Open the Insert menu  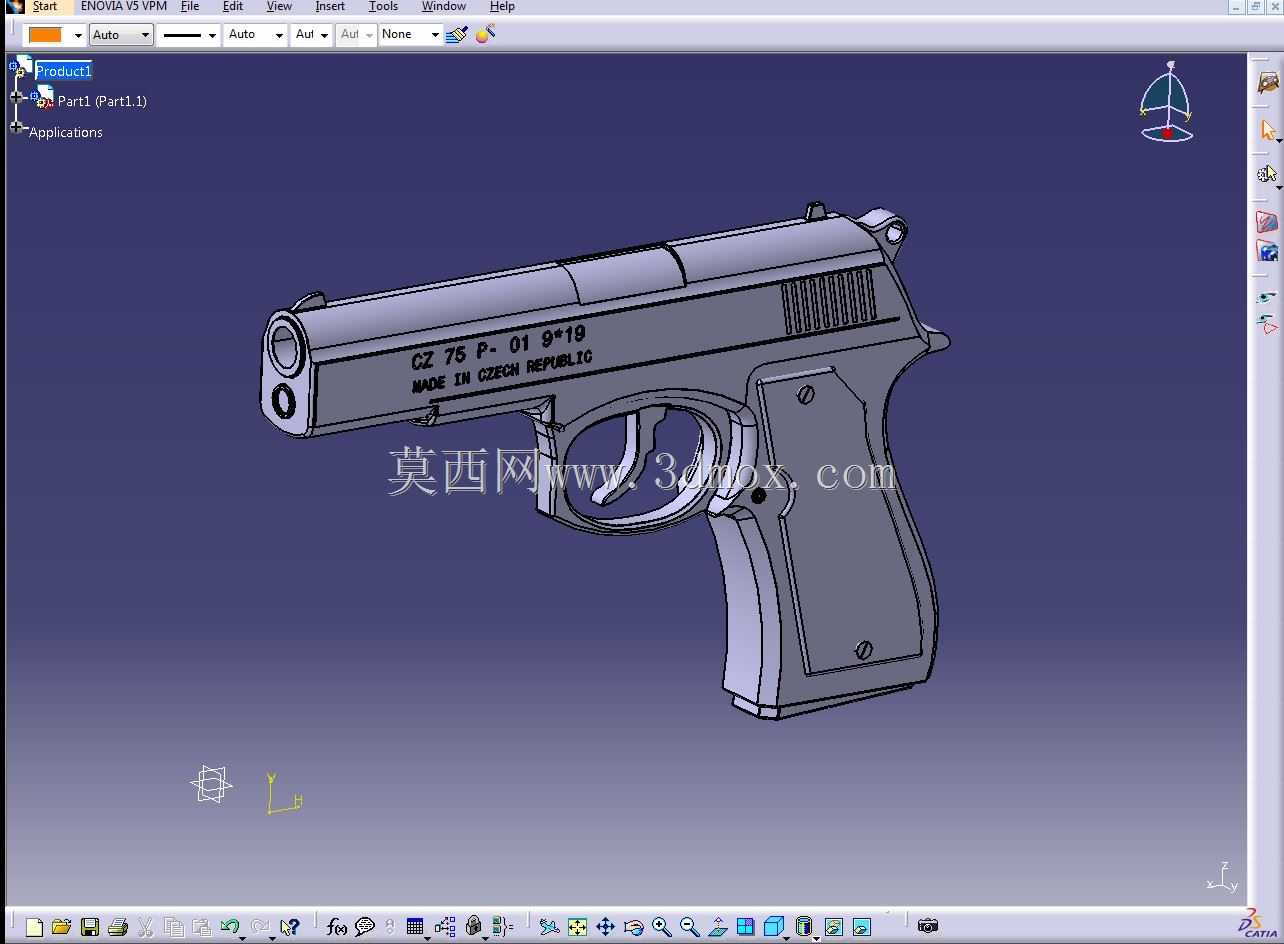330,7
